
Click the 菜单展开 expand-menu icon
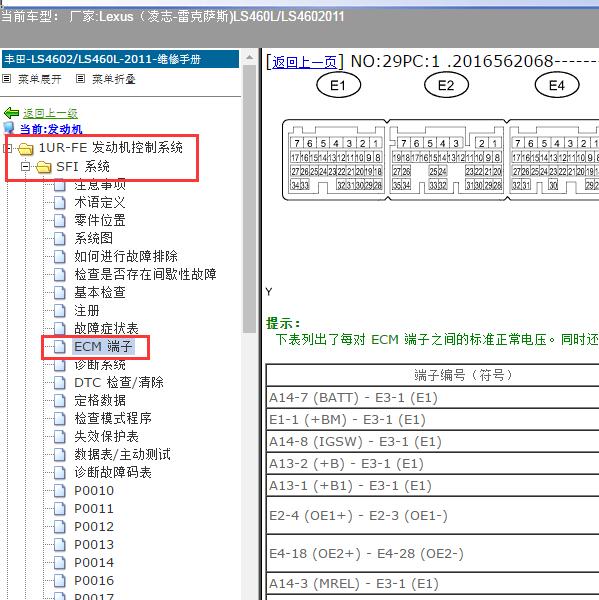coord(7,79)
